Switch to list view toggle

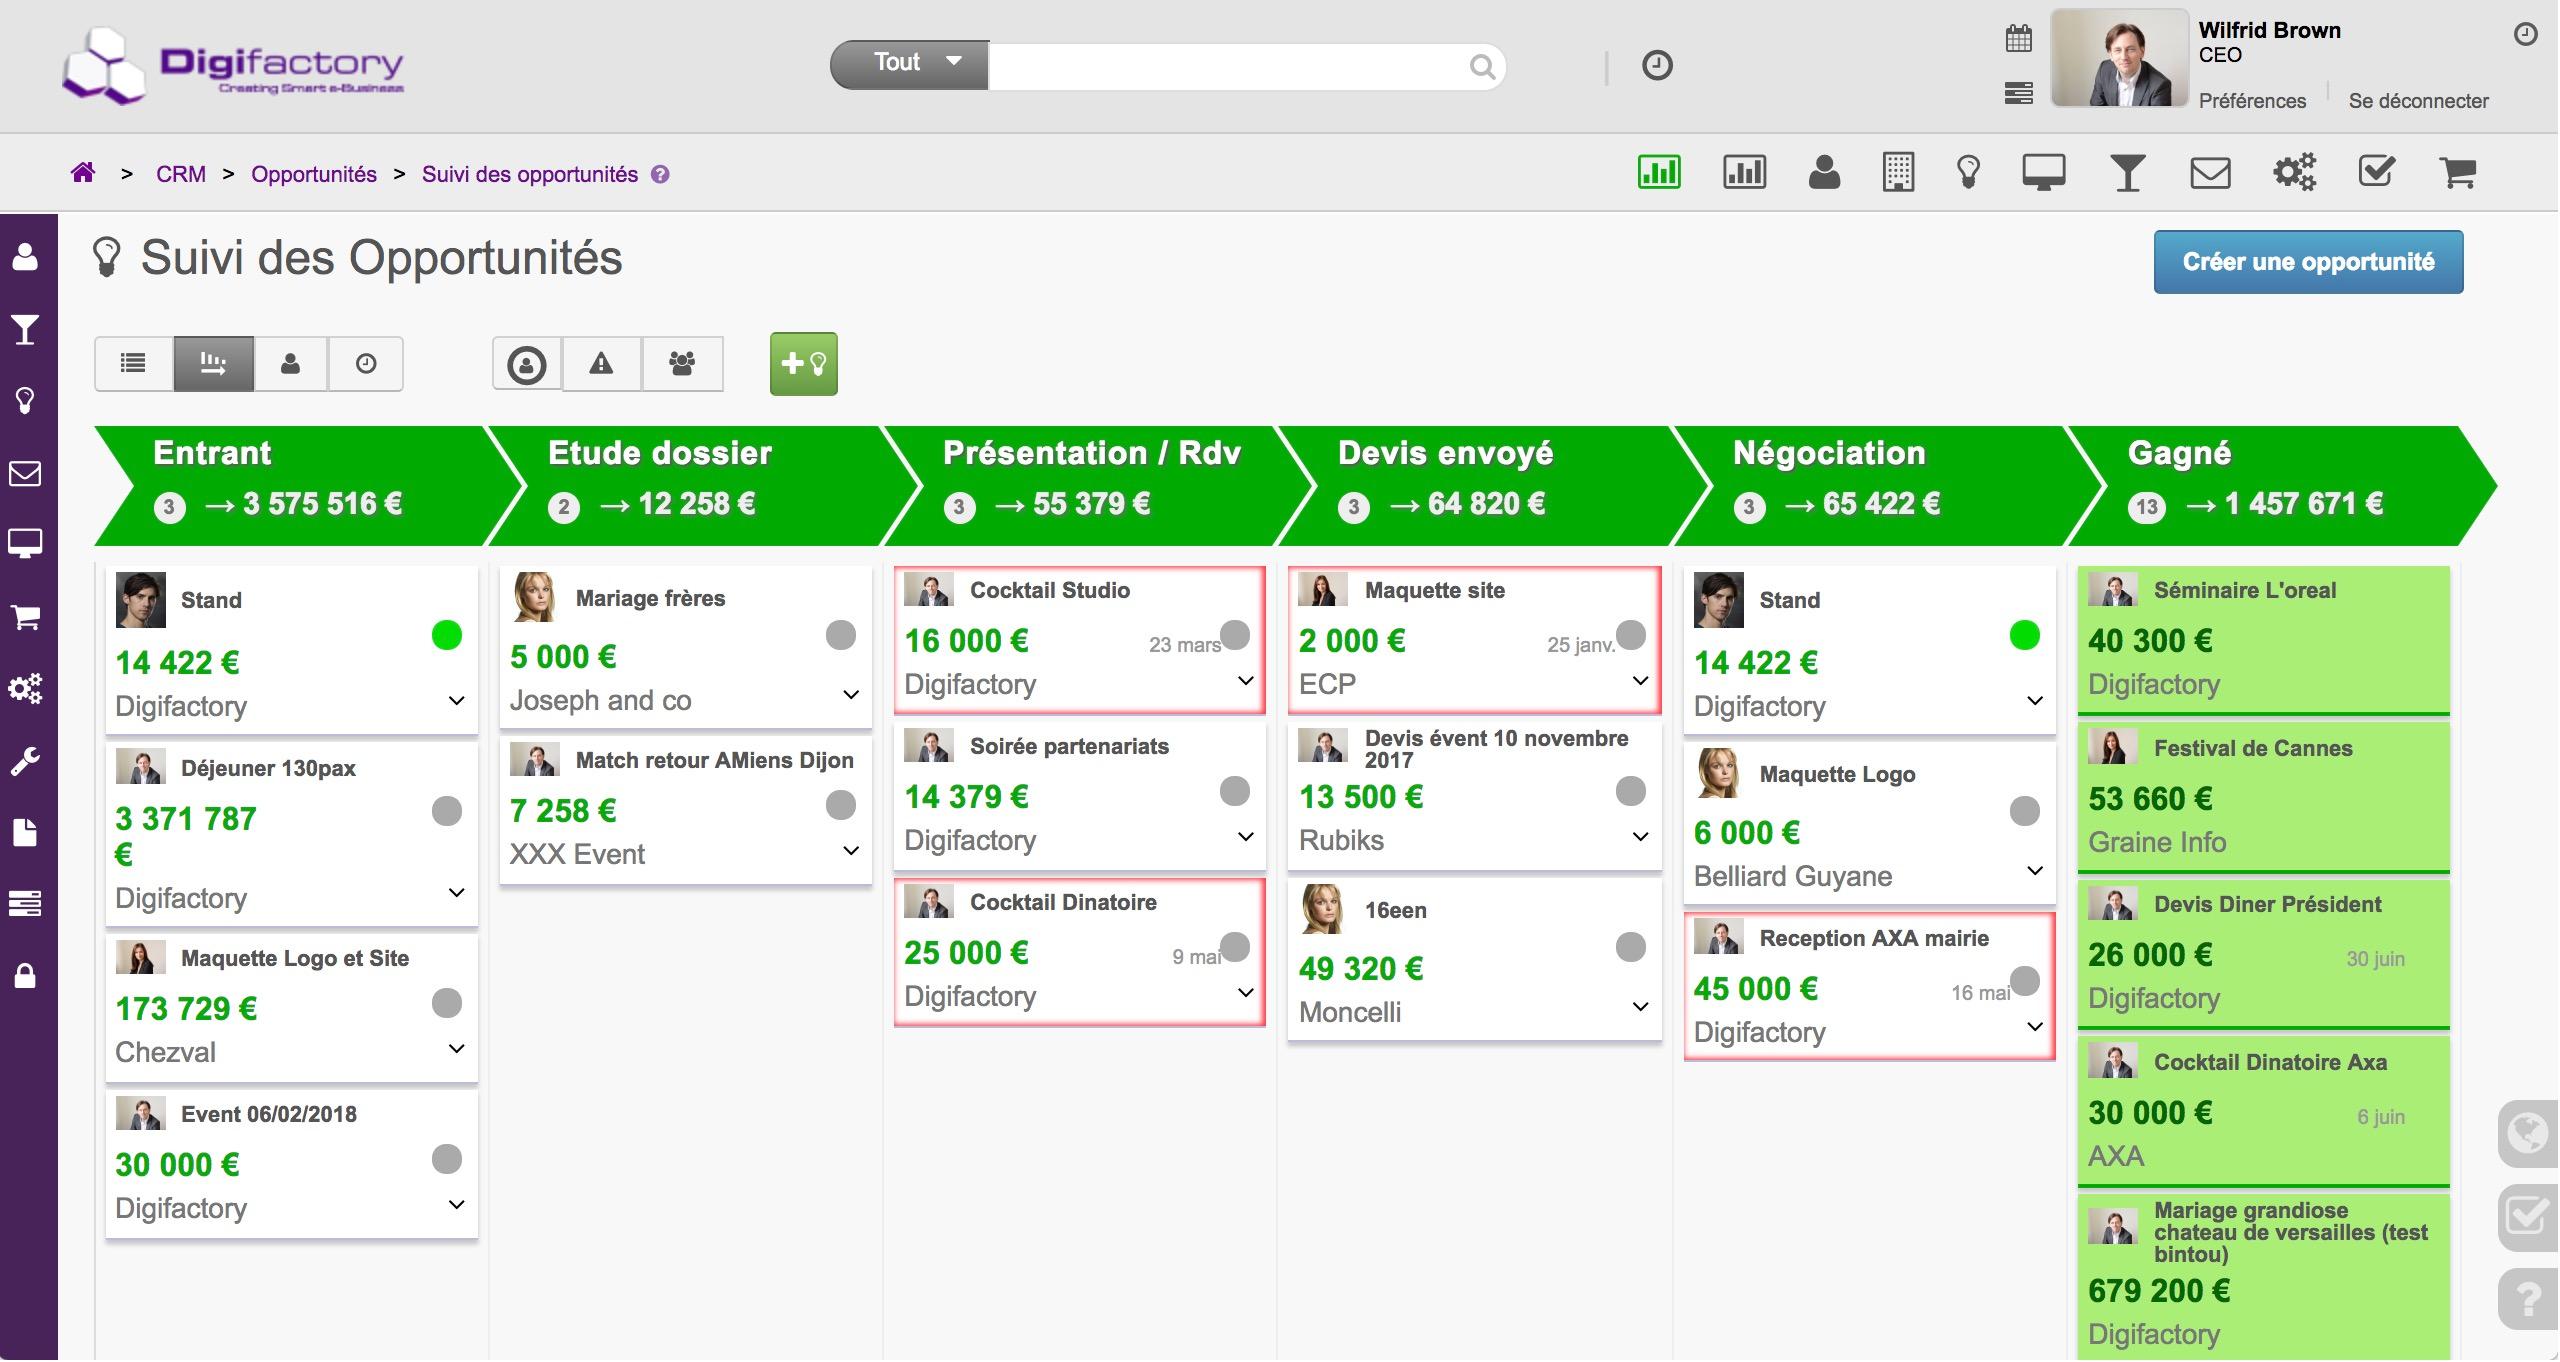(x=133, y=363)
